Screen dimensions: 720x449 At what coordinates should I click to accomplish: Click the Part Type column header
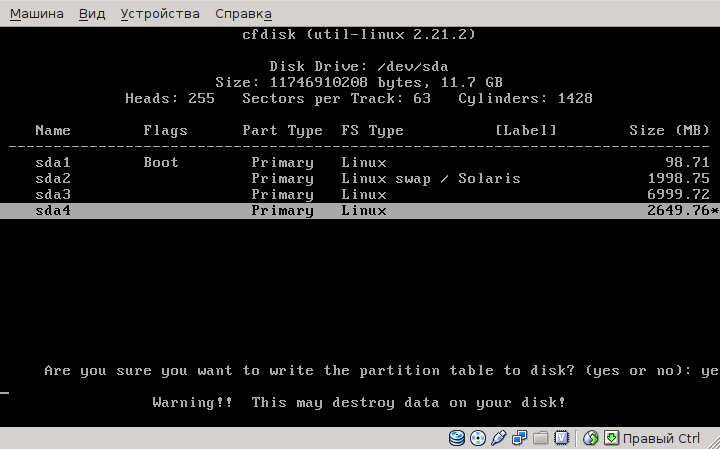[282, 131]
